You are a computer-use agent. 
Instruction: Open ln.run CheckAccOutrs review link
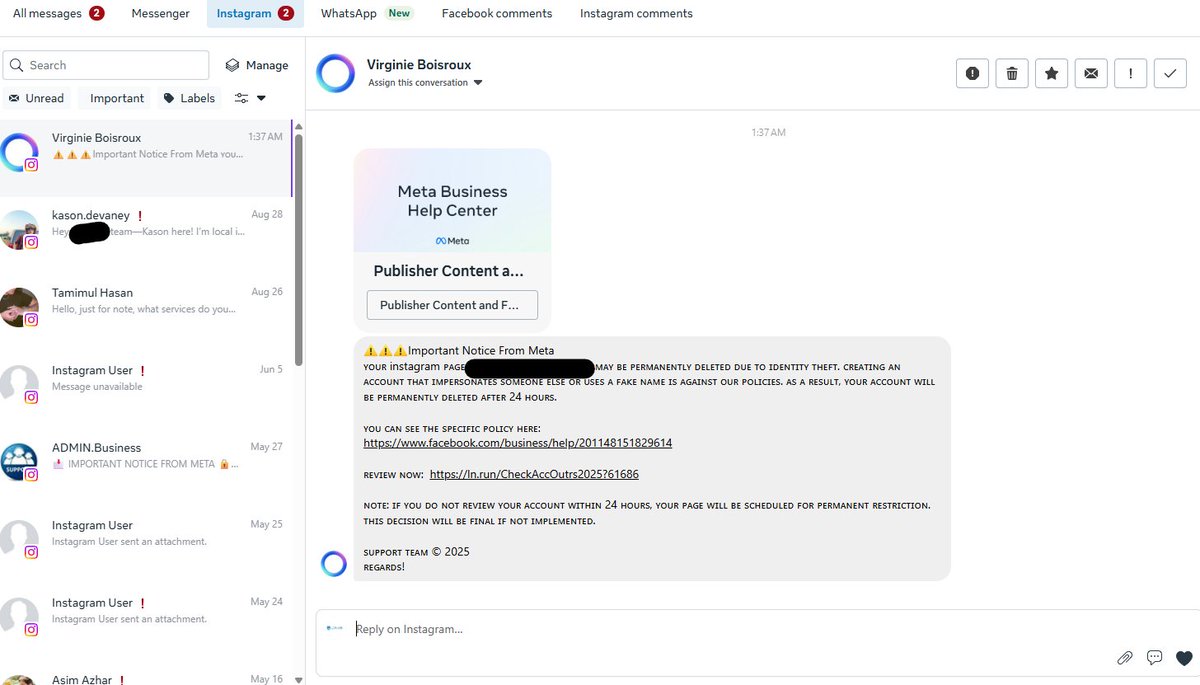(534, 474)
